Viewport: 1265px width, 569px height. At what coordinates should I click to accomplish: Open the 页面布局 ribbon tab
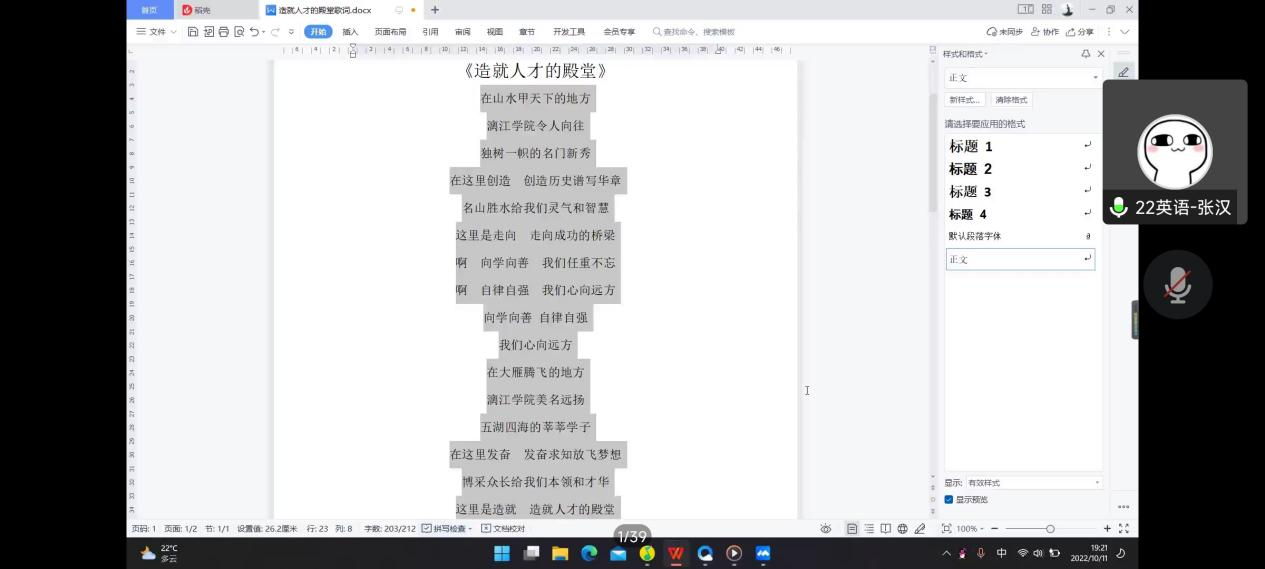tap(390, 32)
